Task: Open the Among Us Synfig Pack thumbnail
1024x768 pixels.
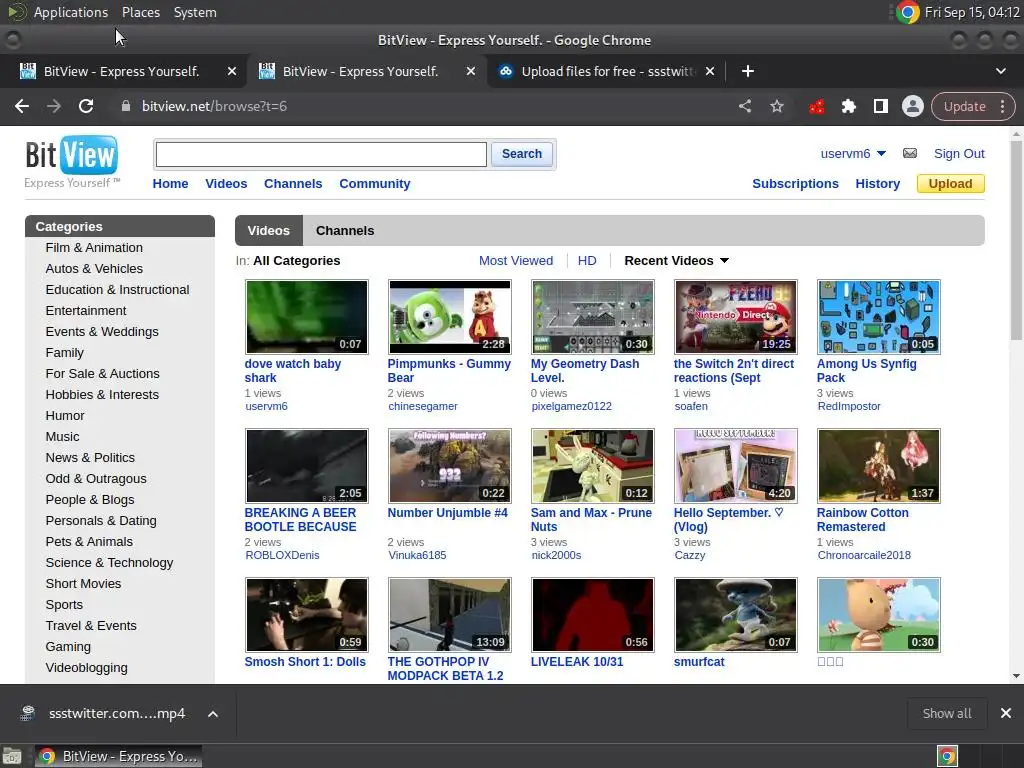Action: click(878, 317)
